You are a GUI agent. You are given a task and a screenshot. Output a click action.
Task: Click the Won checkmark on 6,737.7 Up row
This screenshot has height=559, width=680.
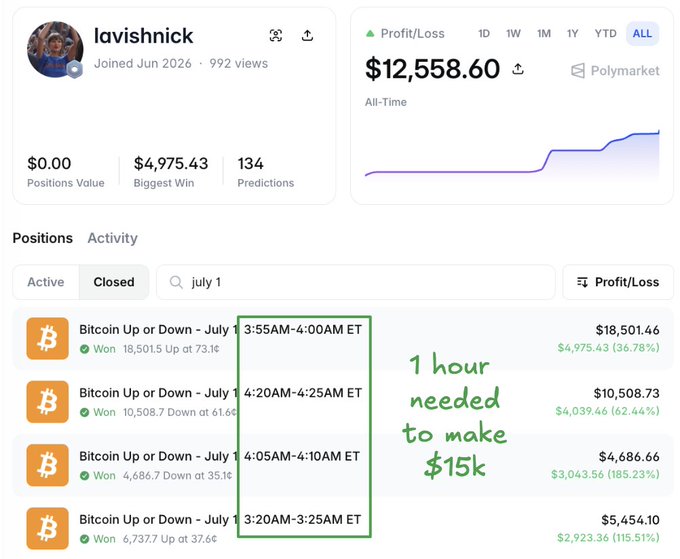point(85,539)
